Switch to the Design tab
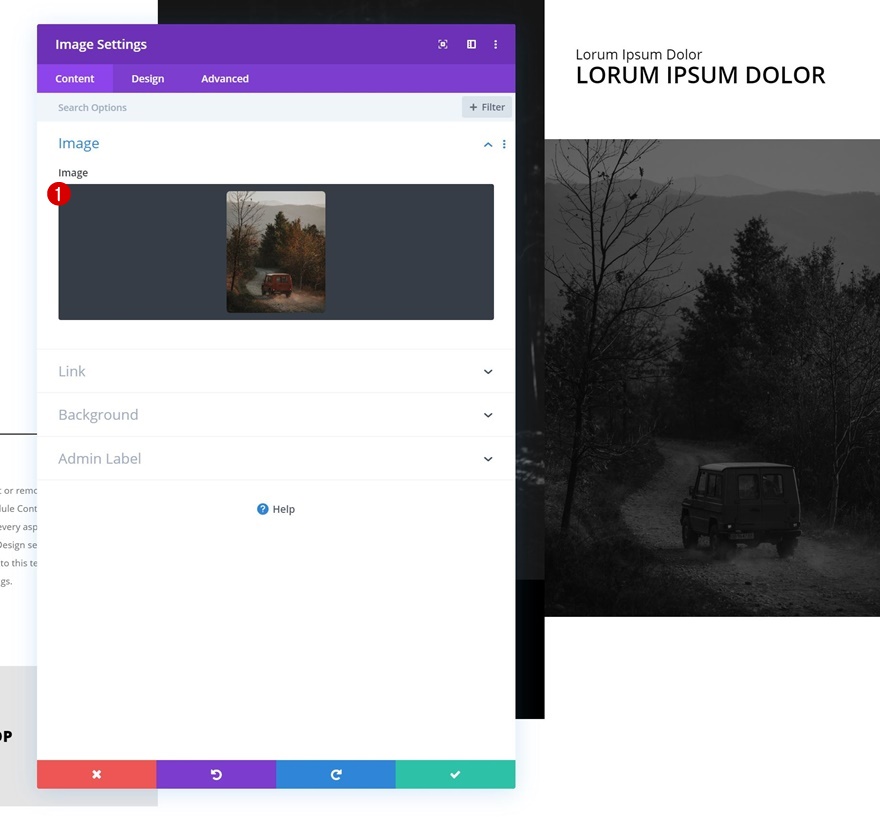Viewport: 880px width, 829px height. [x=148, y=79]
